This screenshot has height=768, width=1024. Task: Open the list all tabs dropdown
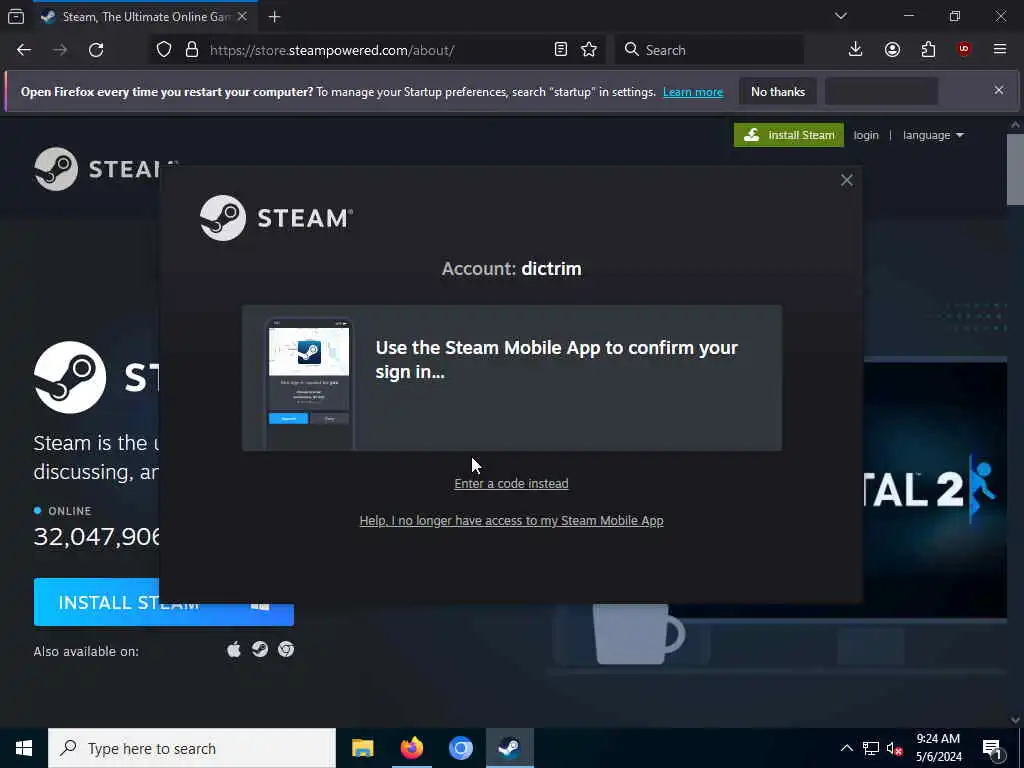pos(840,16)
